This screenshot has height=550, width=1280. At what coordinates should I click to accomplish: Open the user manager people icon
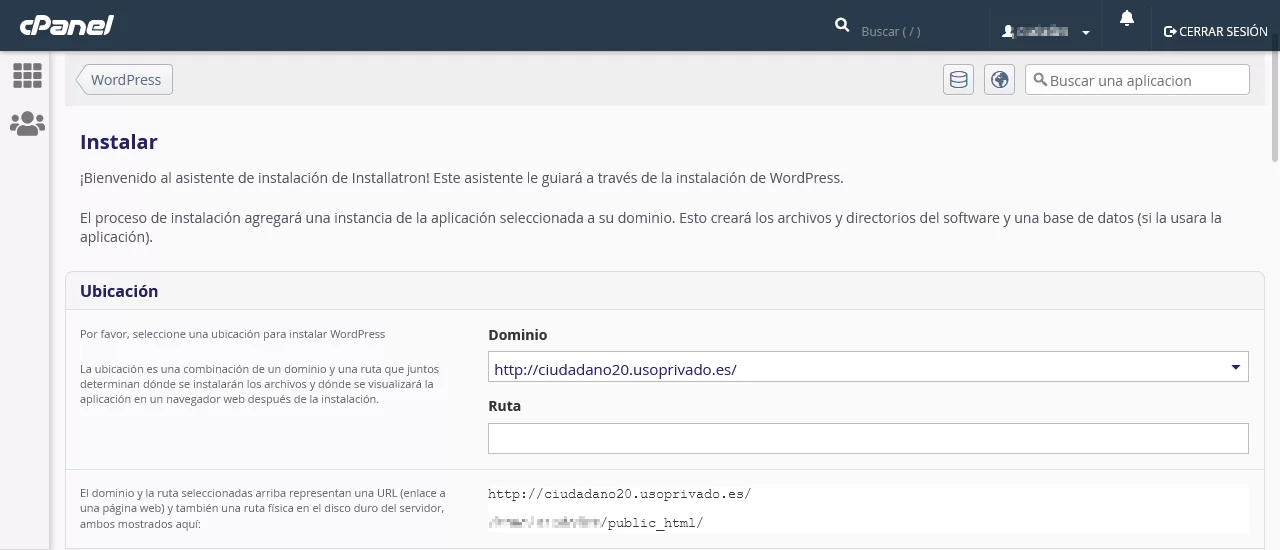pyautogui.click(x=27, y=124)
